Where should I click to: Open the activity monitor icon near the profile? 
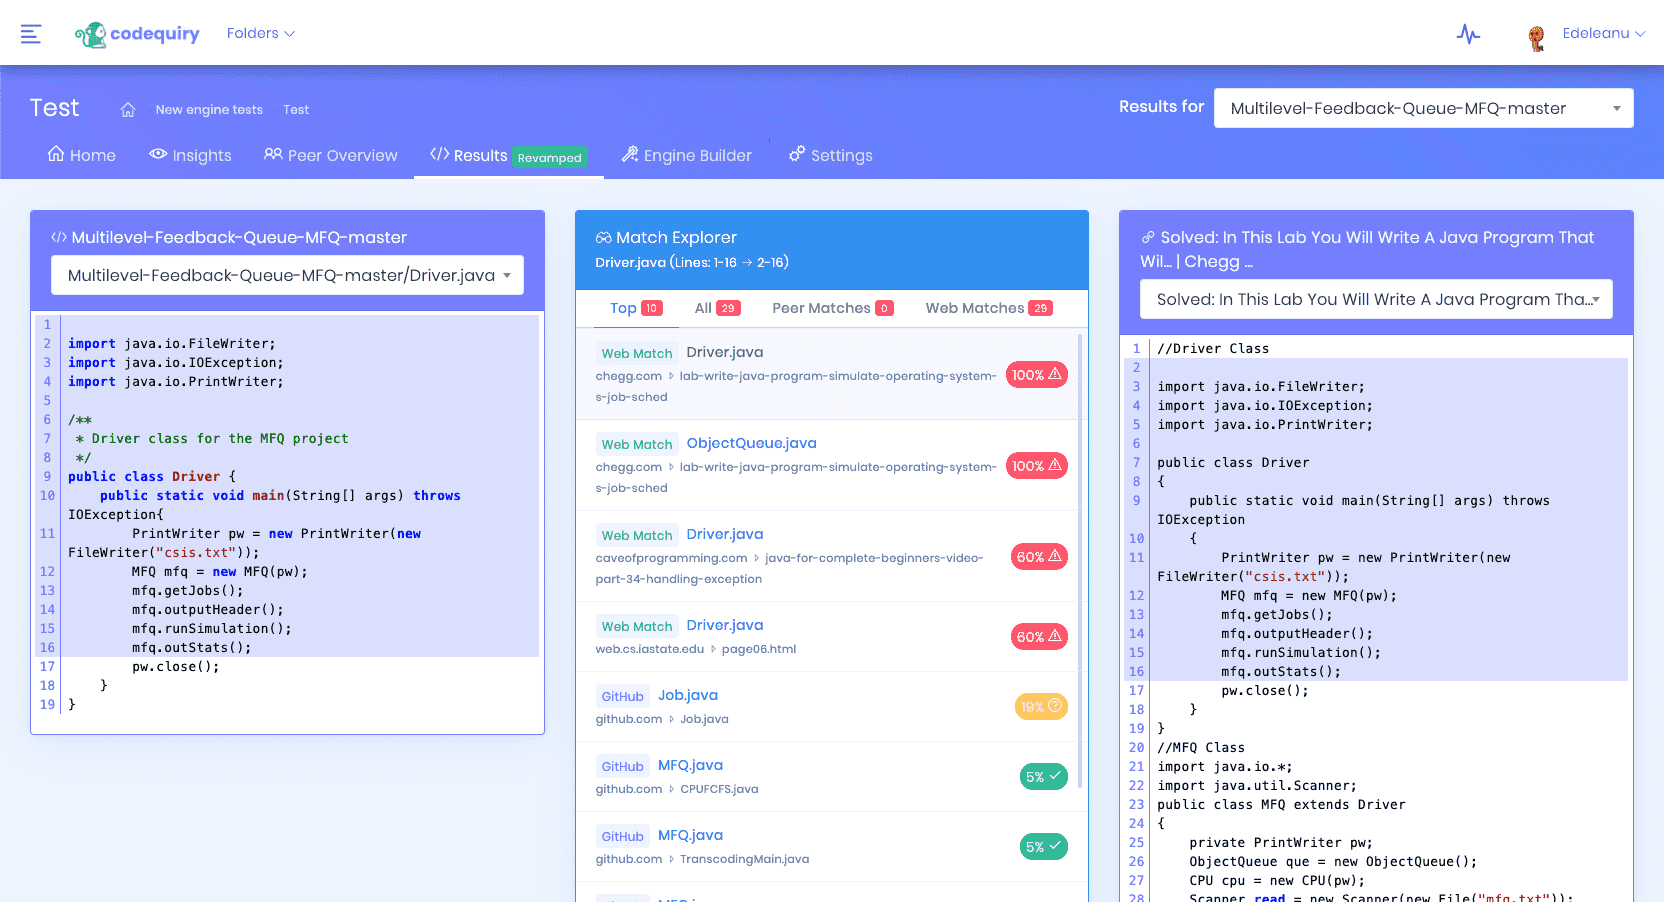[1468, 34]
